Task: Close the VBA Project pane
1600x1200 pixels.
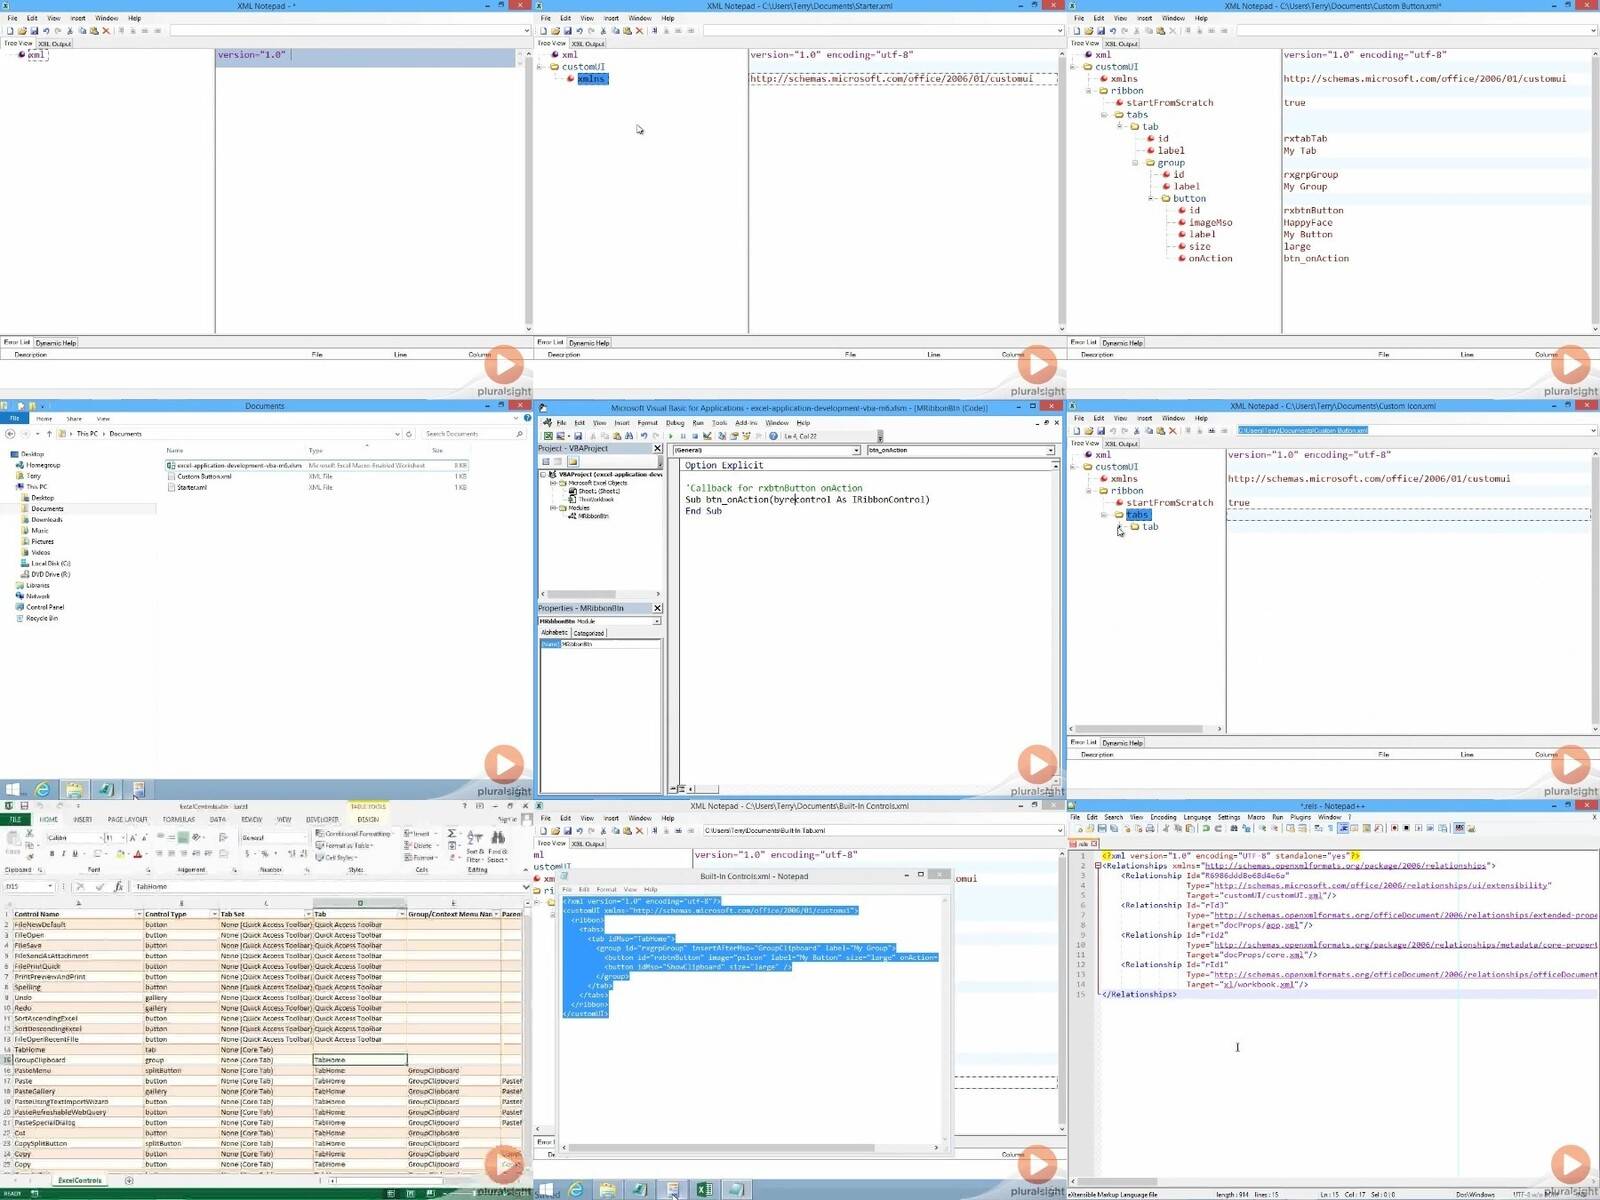Action: pyautogui.click(x=657, y=448)
